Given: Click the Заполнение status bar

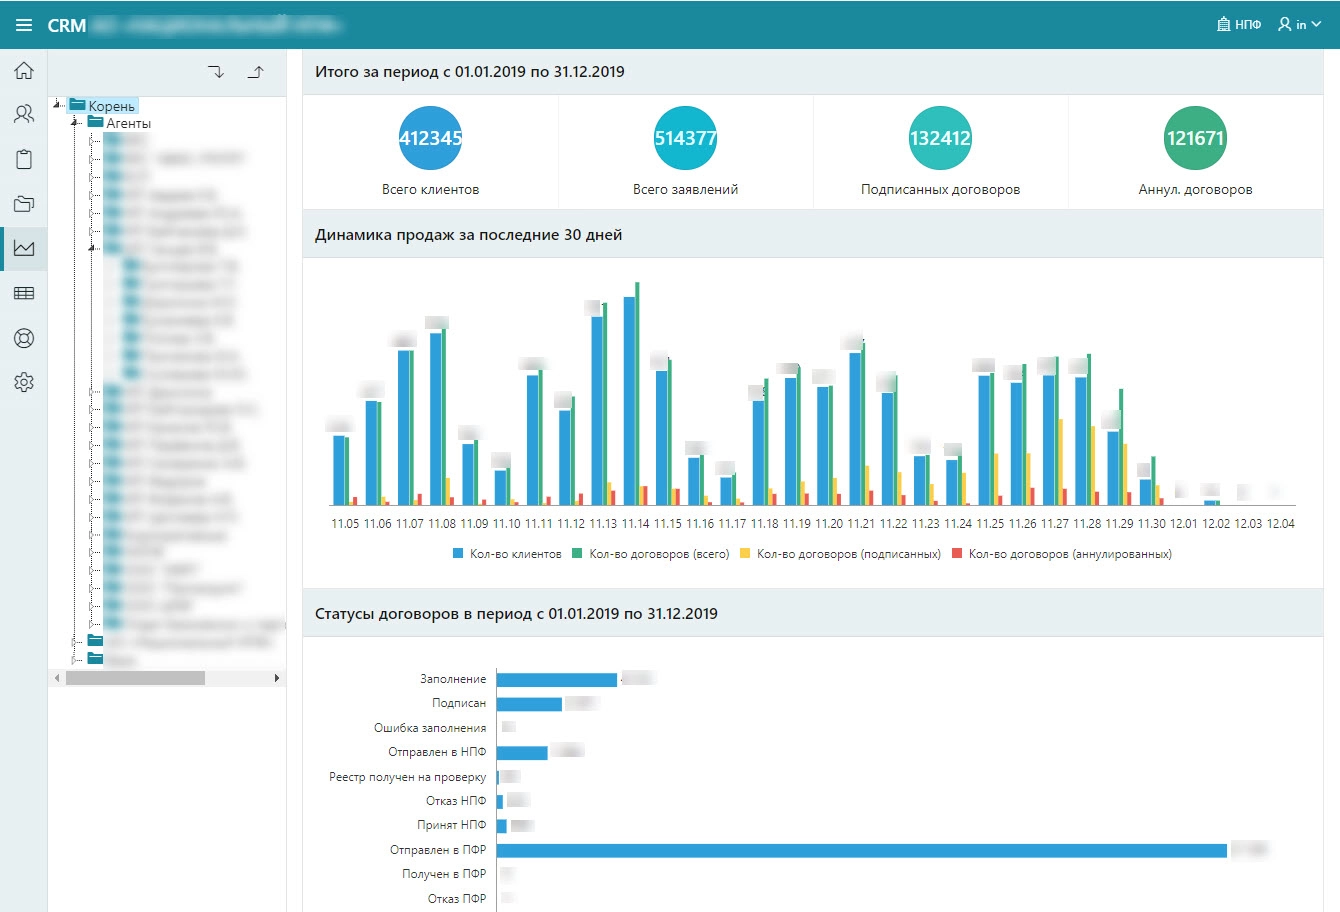Looking at the screenshot, I should point(557,680).
